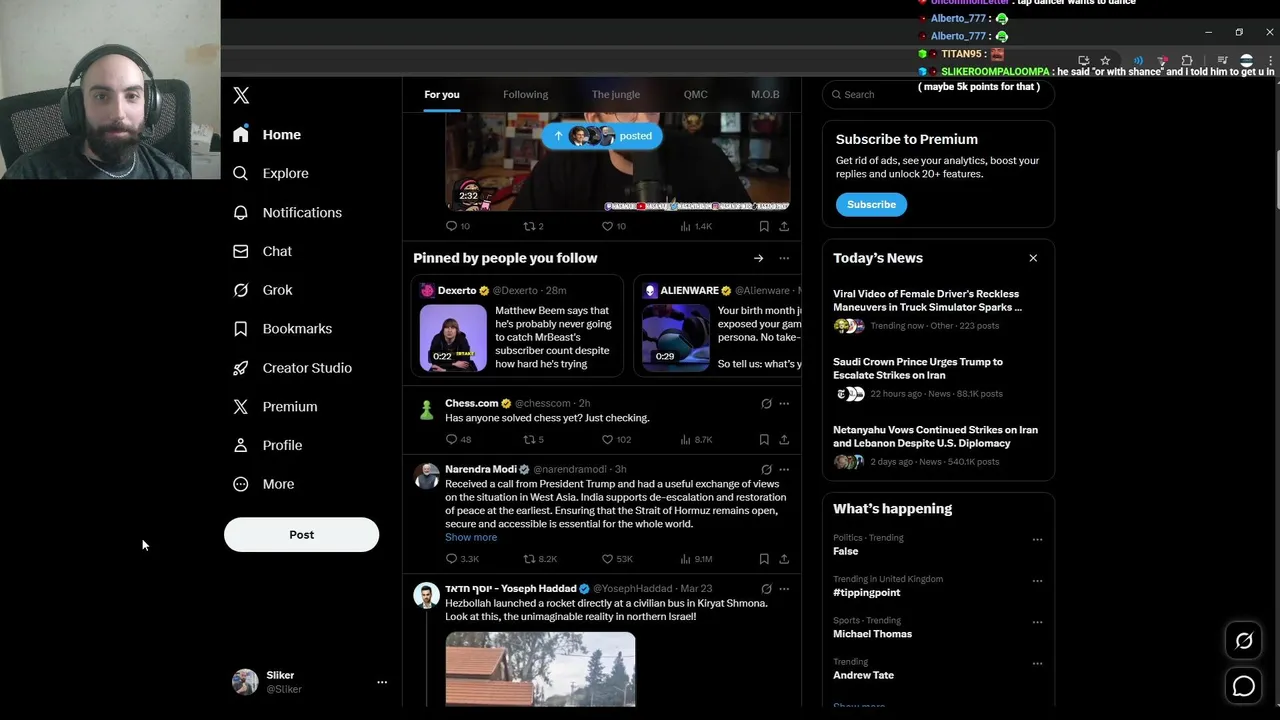Open Grok explain on Chess.com post
This screenshot has width=1280, height=720.
pyautogui.click(x=766, y=404)
